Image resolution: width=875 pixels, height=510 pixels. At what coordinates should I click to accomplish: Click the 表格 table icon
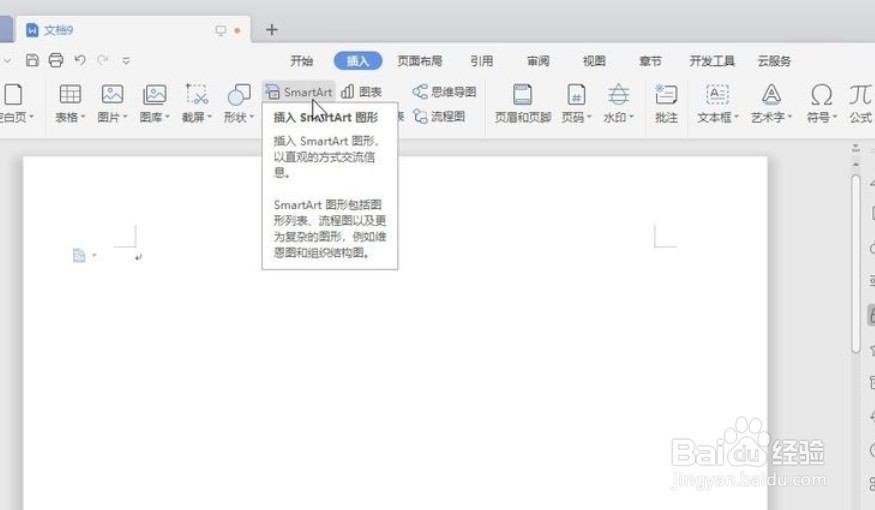point(70,94)
